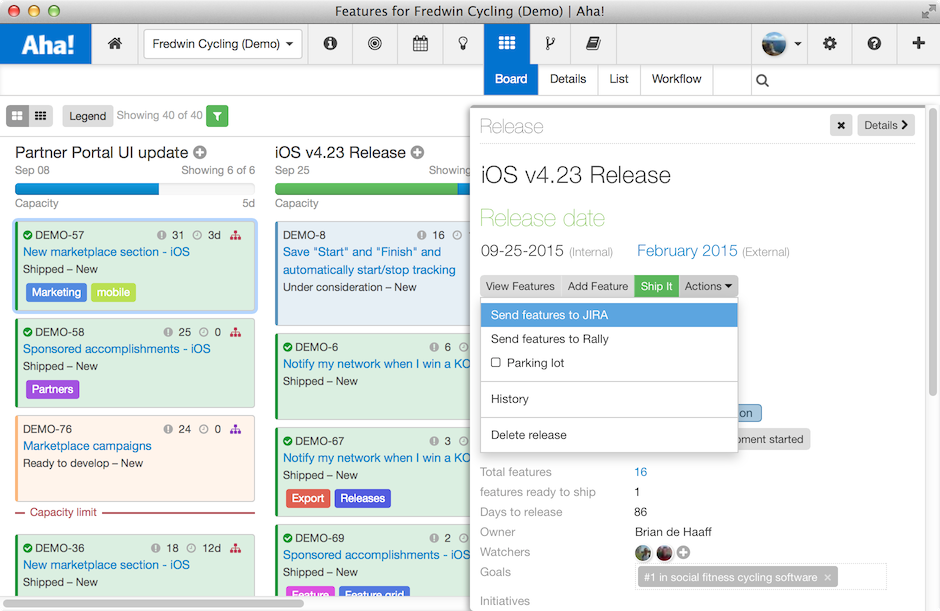This screenshot has height=611, width=940.
Task: Click the Goals tag input field
Action: (x=760, y=577)
